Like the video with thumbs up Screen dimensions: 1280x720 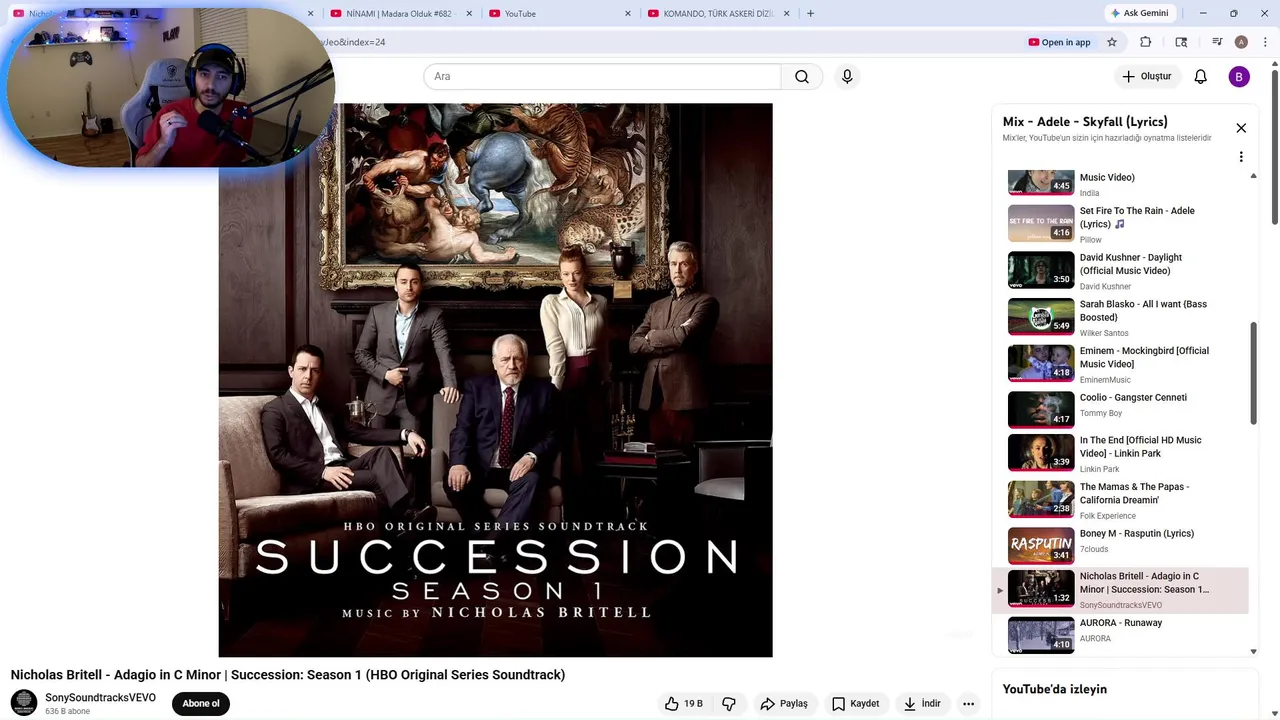684,704
